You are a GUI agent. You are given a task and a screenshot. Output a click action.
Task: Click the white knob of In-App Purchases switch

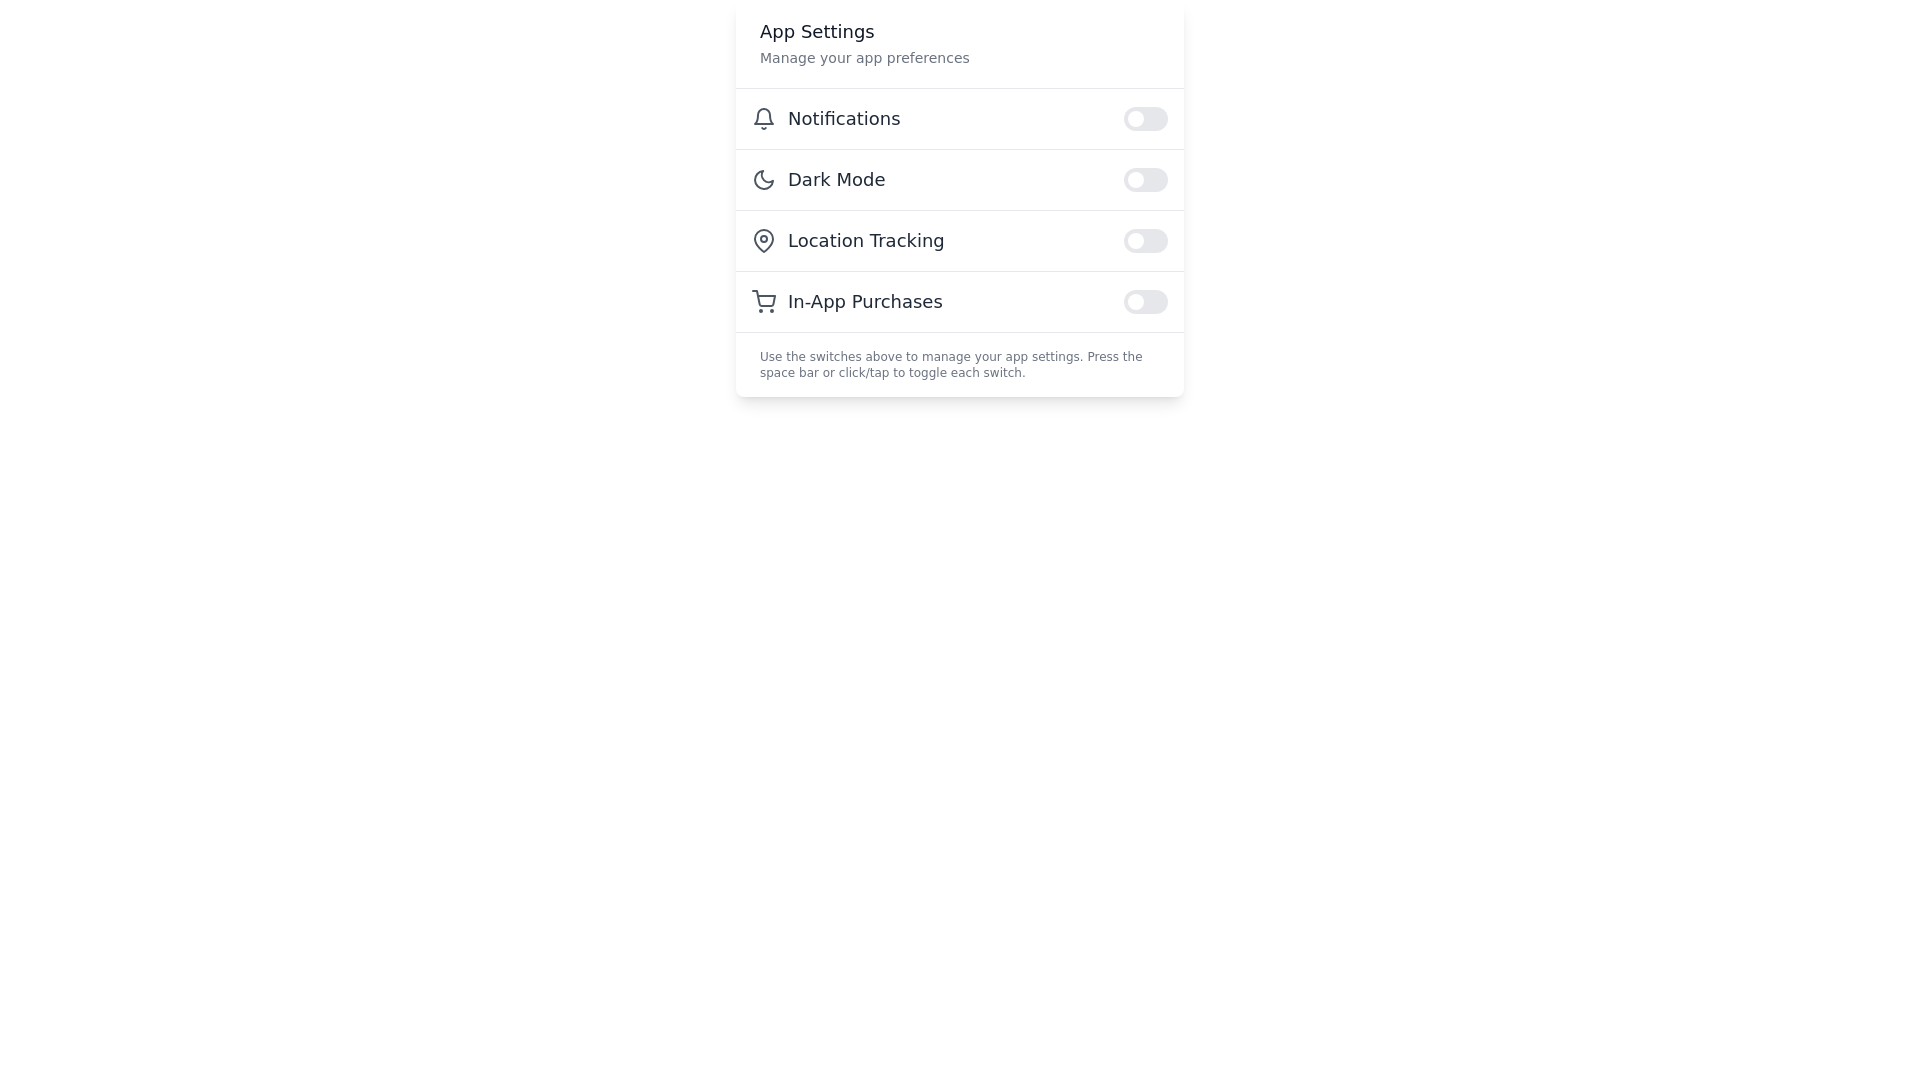pos(1136,302)
